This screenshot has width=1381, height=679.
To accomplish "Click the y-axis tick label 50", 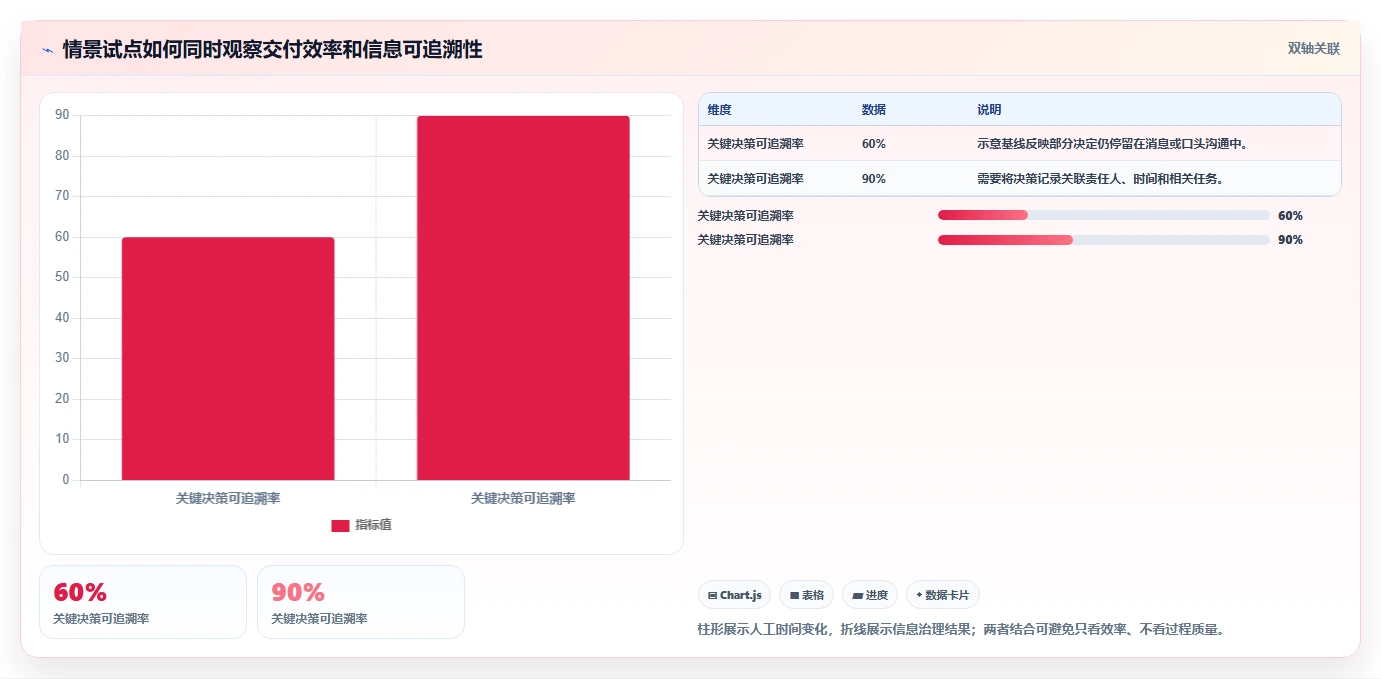I will pos(62,277).
